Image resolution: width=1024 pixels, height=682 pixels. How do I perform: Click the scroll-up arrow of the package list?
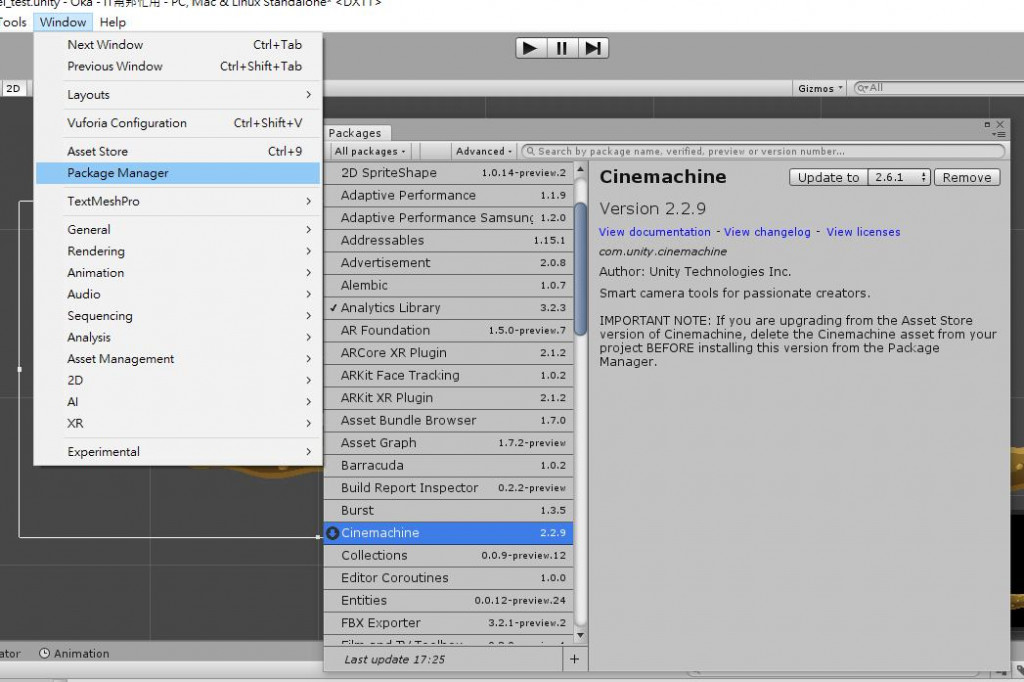tap(580, 170)
